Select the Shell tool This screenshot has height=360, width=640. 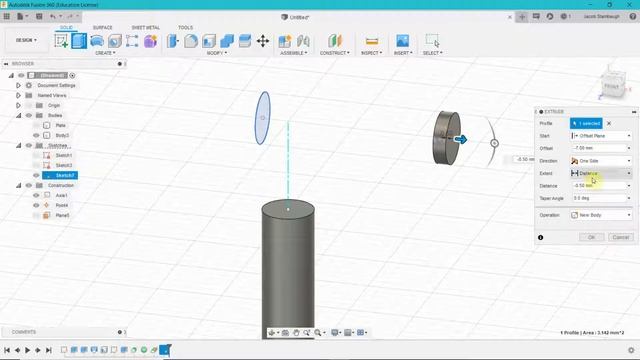tap(209, 41)
